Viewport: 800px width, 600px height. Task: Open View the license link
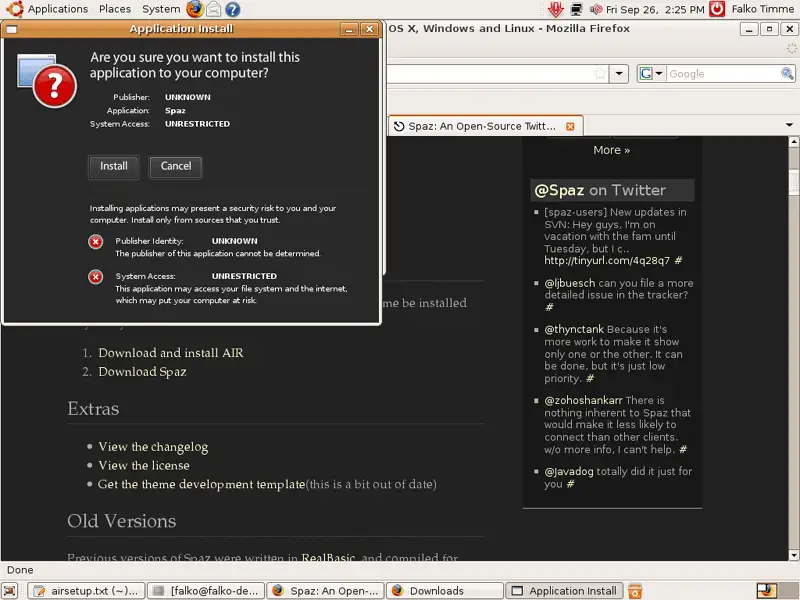pos(144,465)
